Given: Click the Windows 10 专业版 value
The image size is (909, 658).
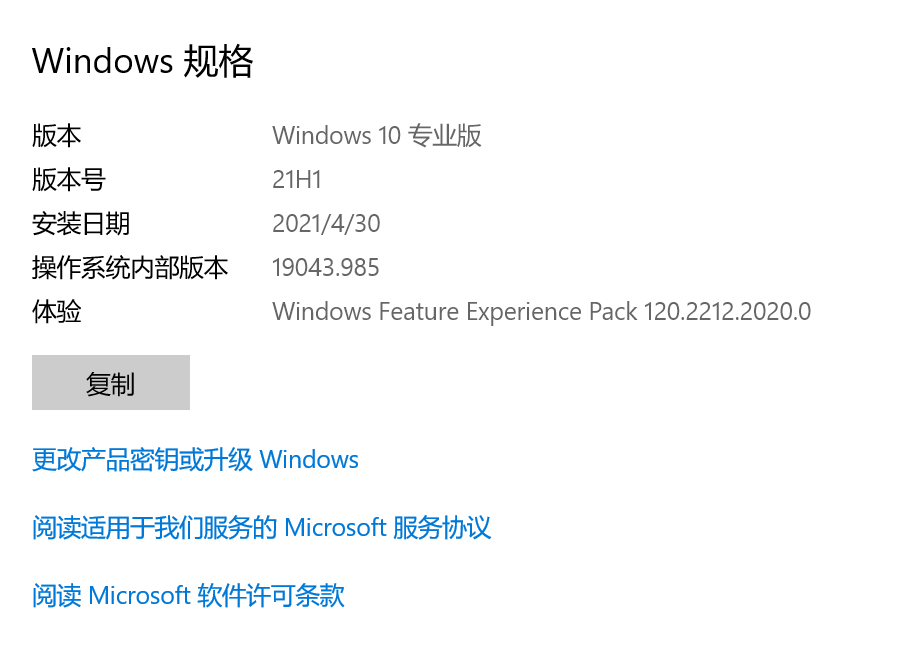Looking at the screenshot, I should pyautogui.click(x=377, y=136).
